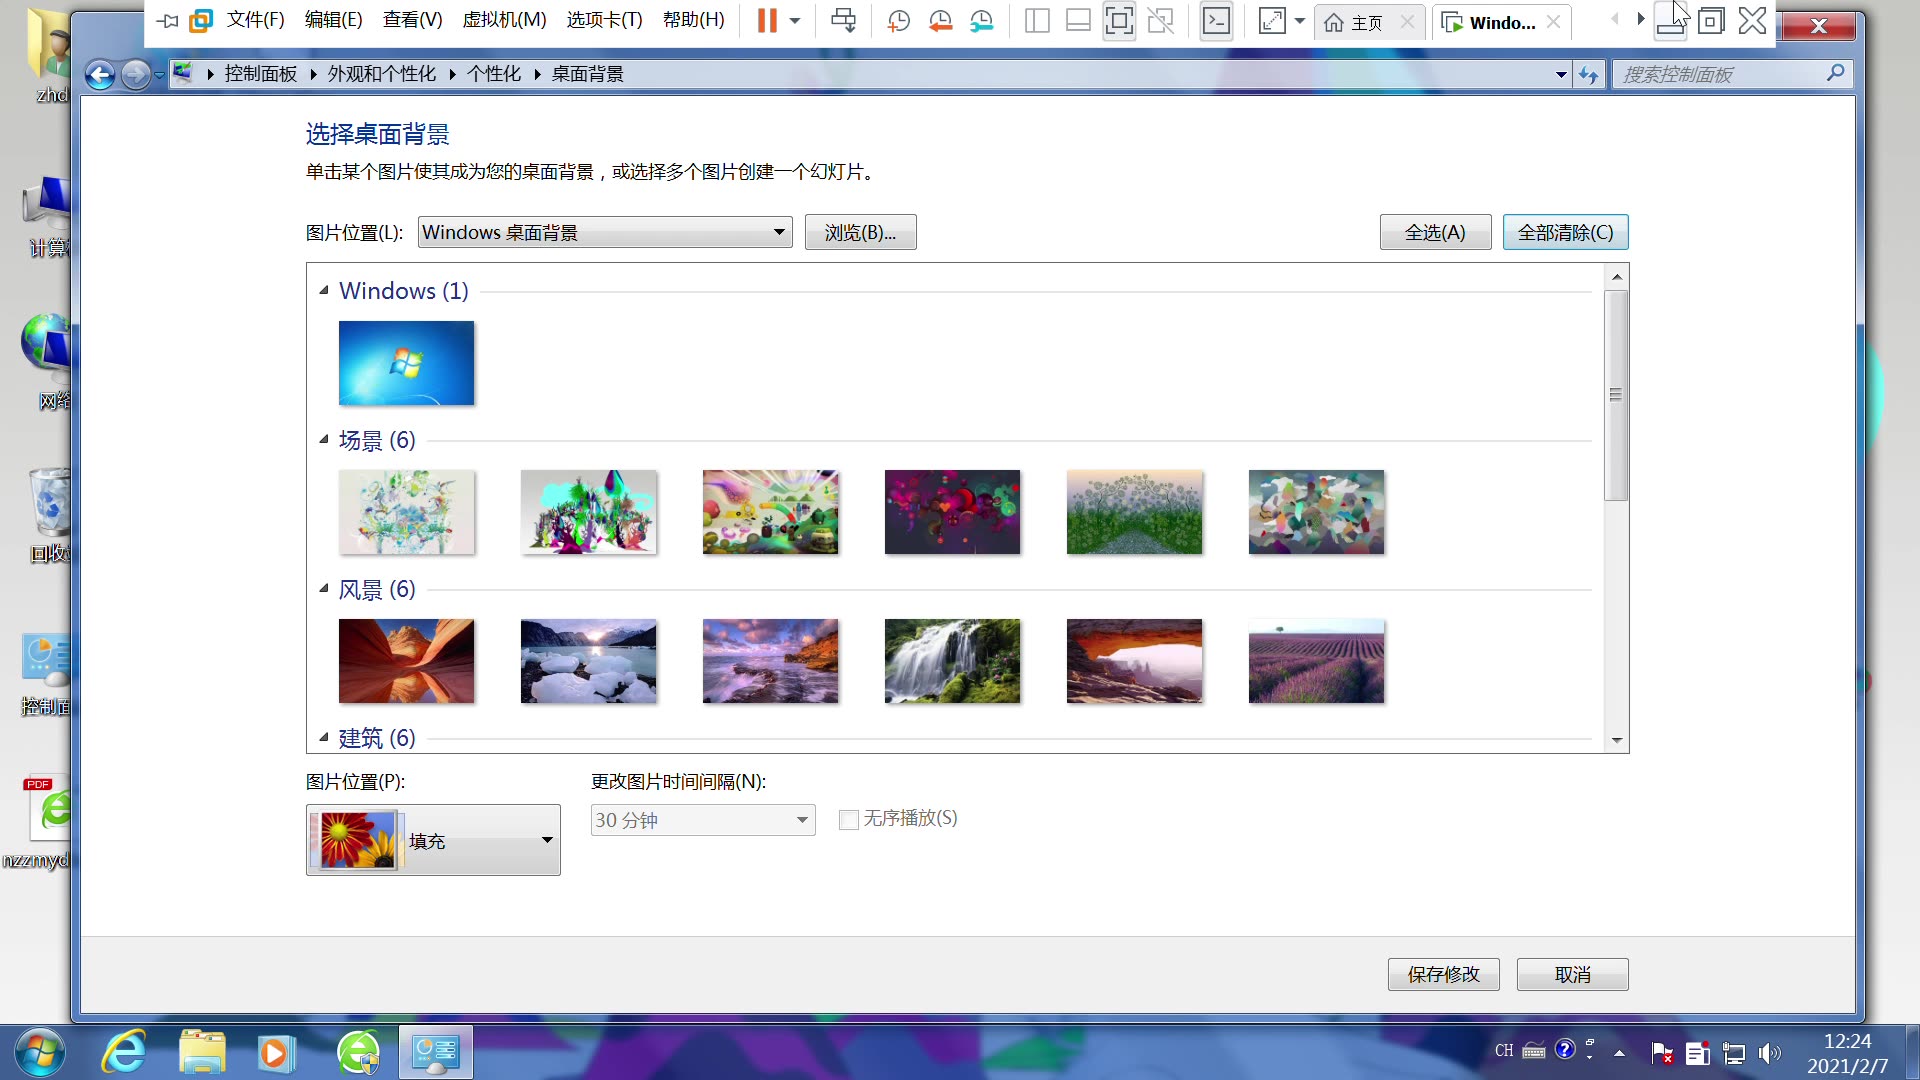
Task: Enable the 无序播放(S) shuffle checkbox
Action: click(x=848, y=819)
